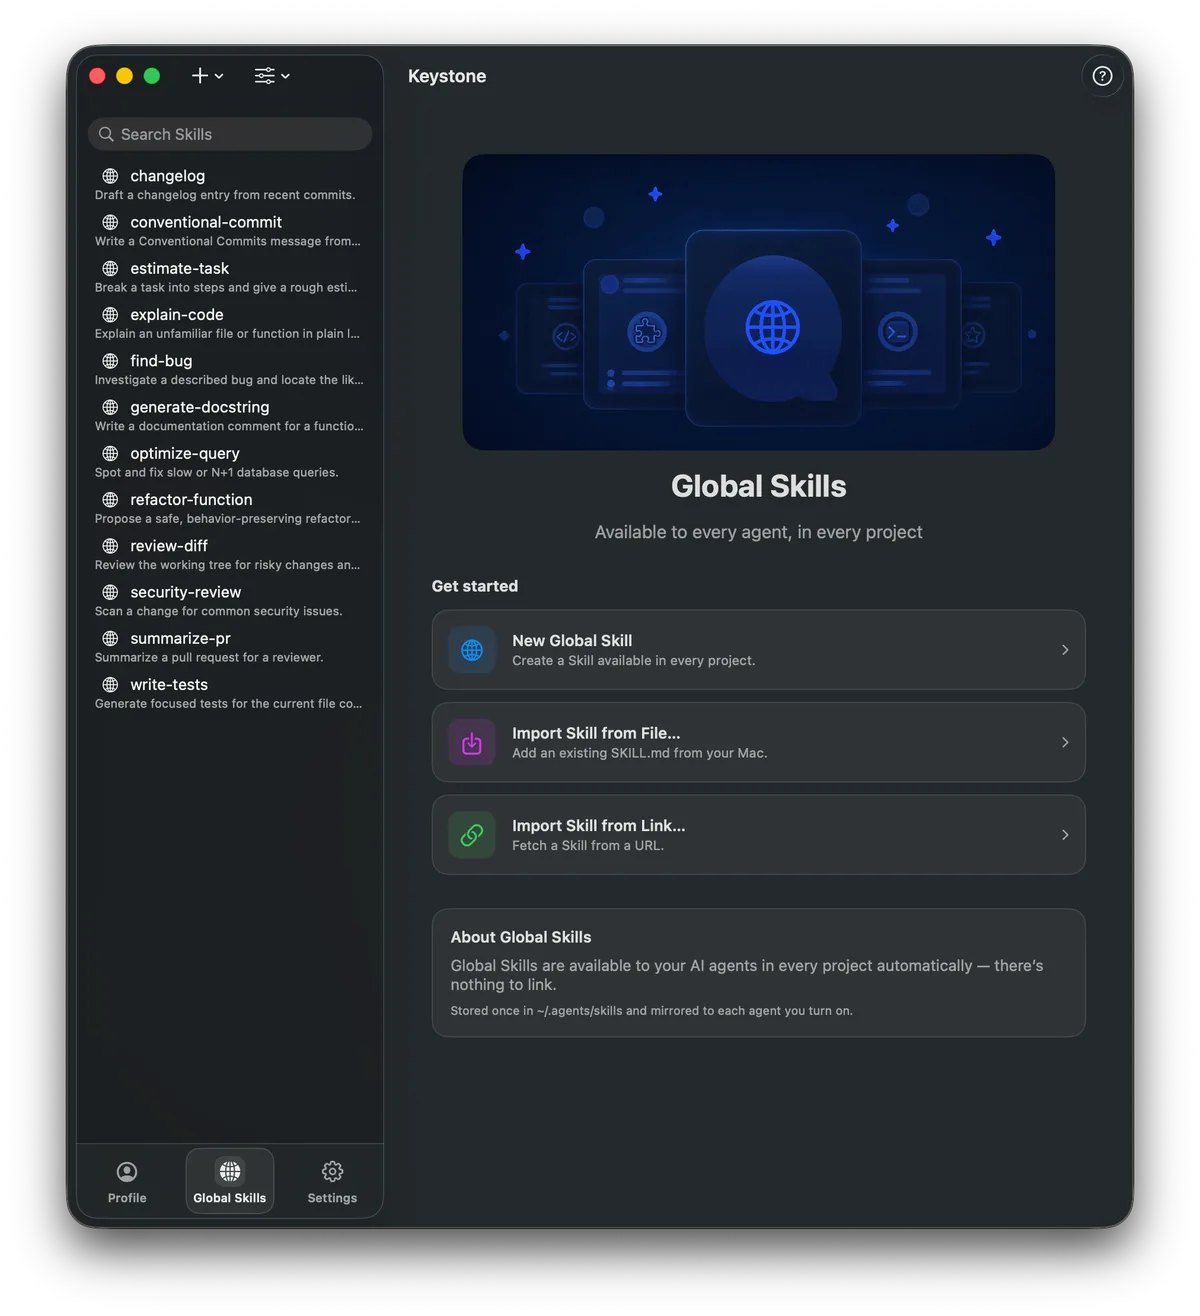Click chevron on Import Skill from Link row

1065,835
